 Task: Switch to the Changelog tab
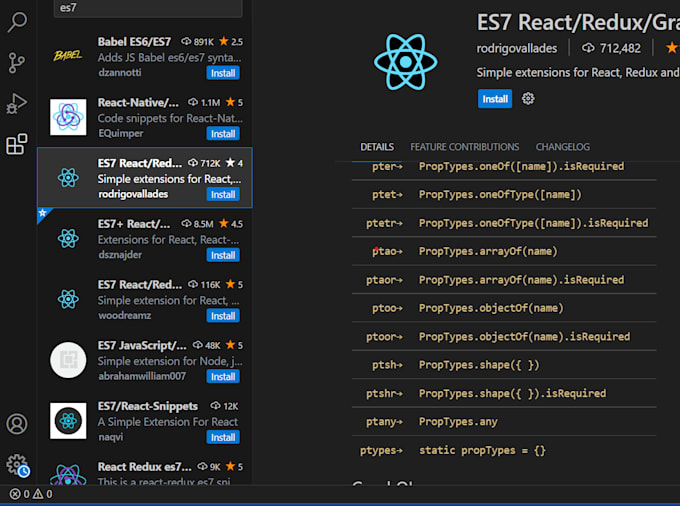pos(562,147)
